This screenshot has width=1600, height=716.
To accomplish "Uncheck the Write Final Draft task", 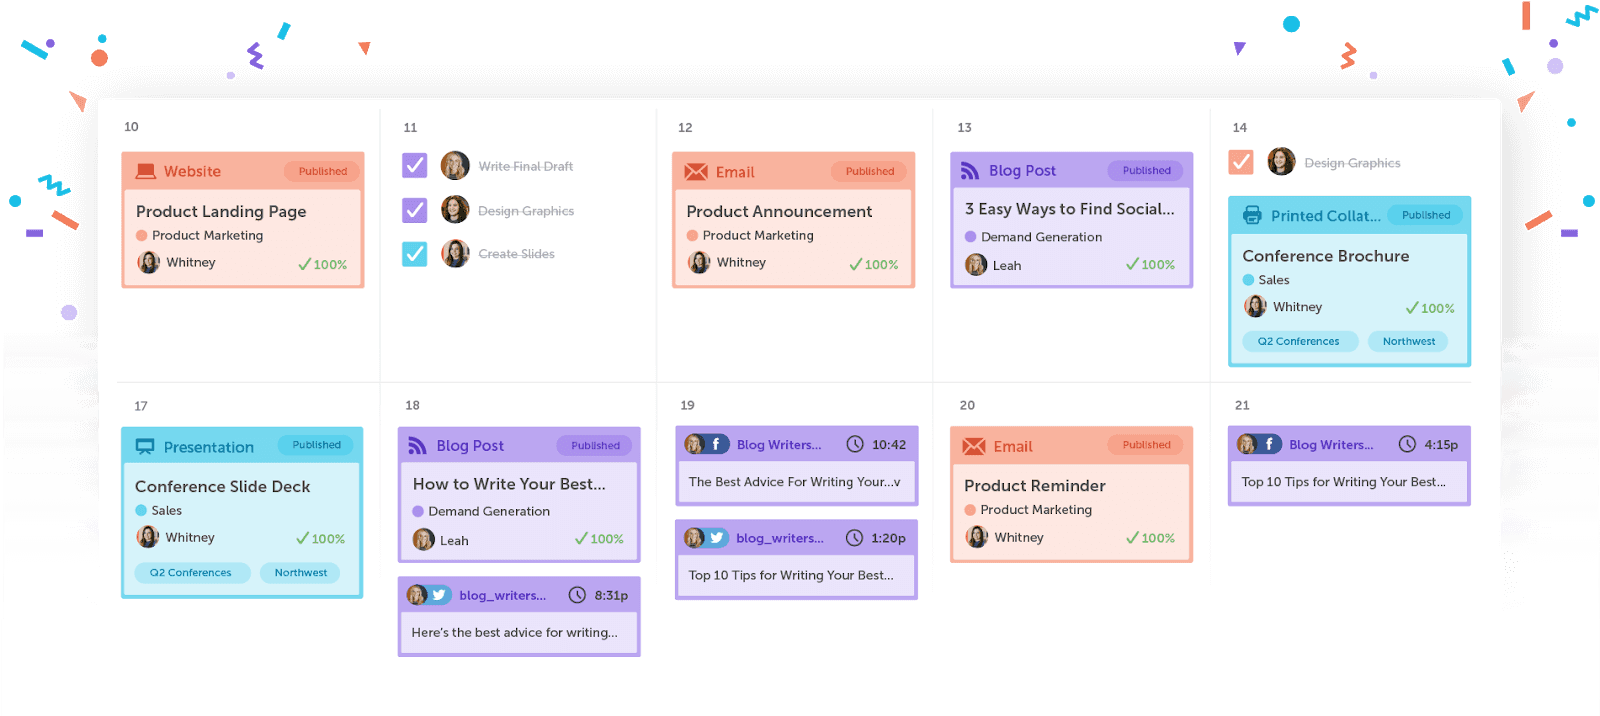I will tap(414, 165).
